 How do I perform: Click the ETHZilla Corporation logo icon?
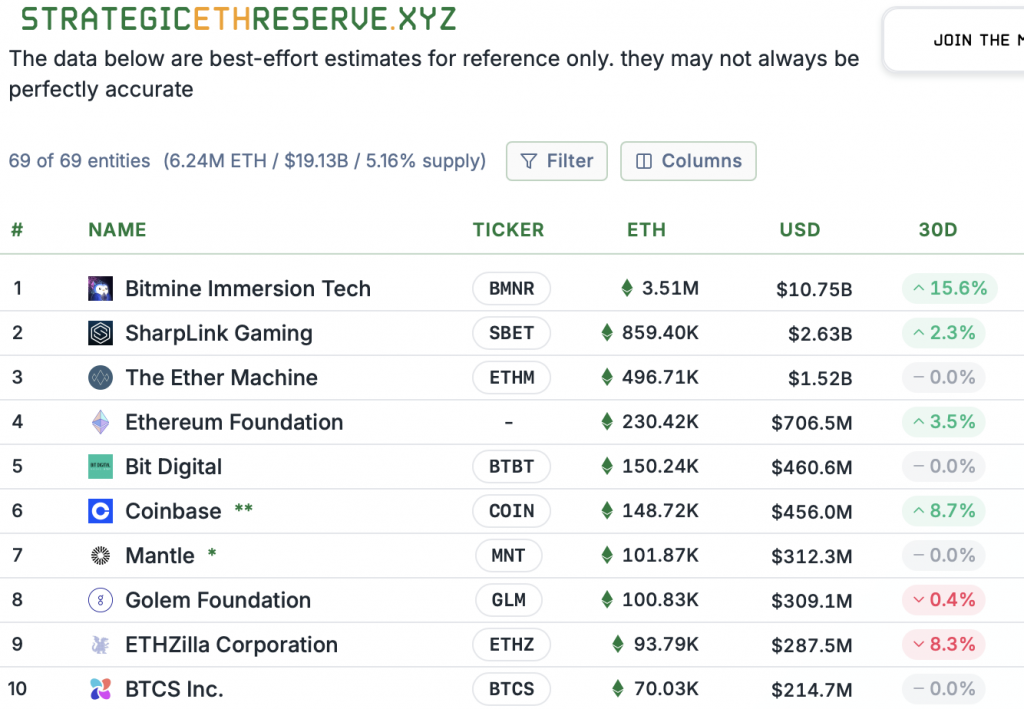tap(99, 644)
